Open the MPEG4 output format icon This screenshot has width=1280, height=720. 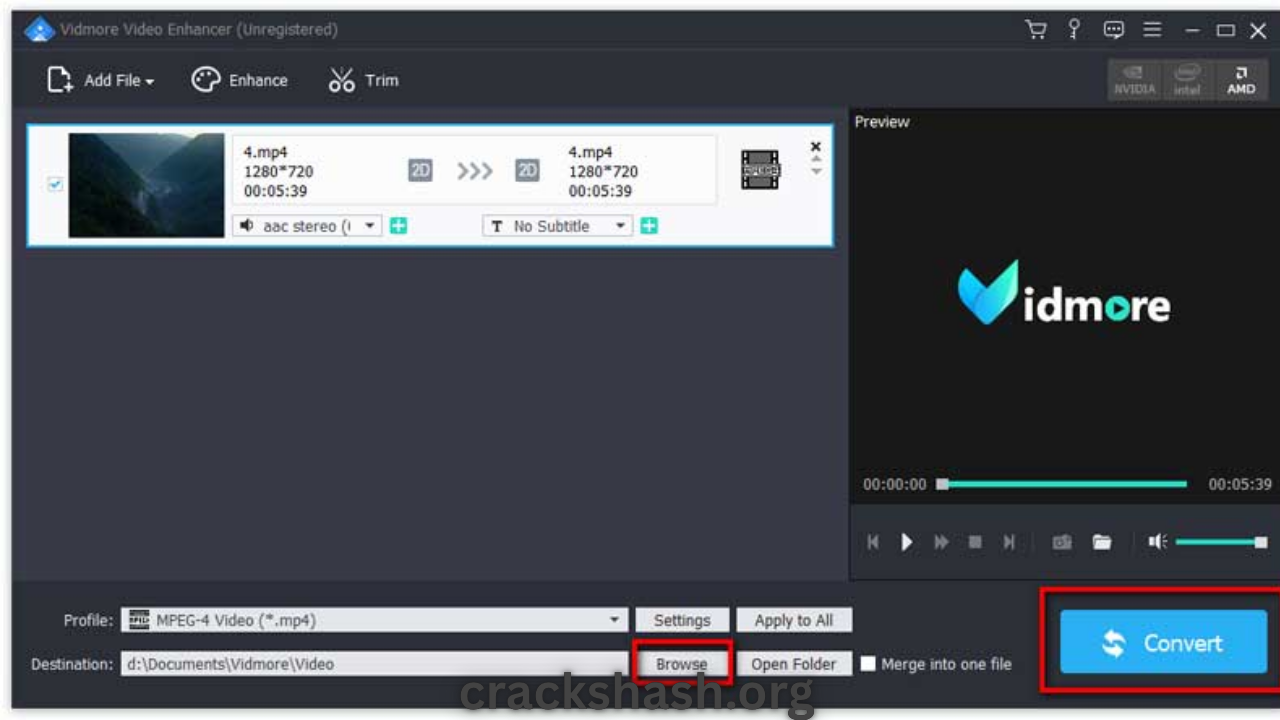[760, 170]
